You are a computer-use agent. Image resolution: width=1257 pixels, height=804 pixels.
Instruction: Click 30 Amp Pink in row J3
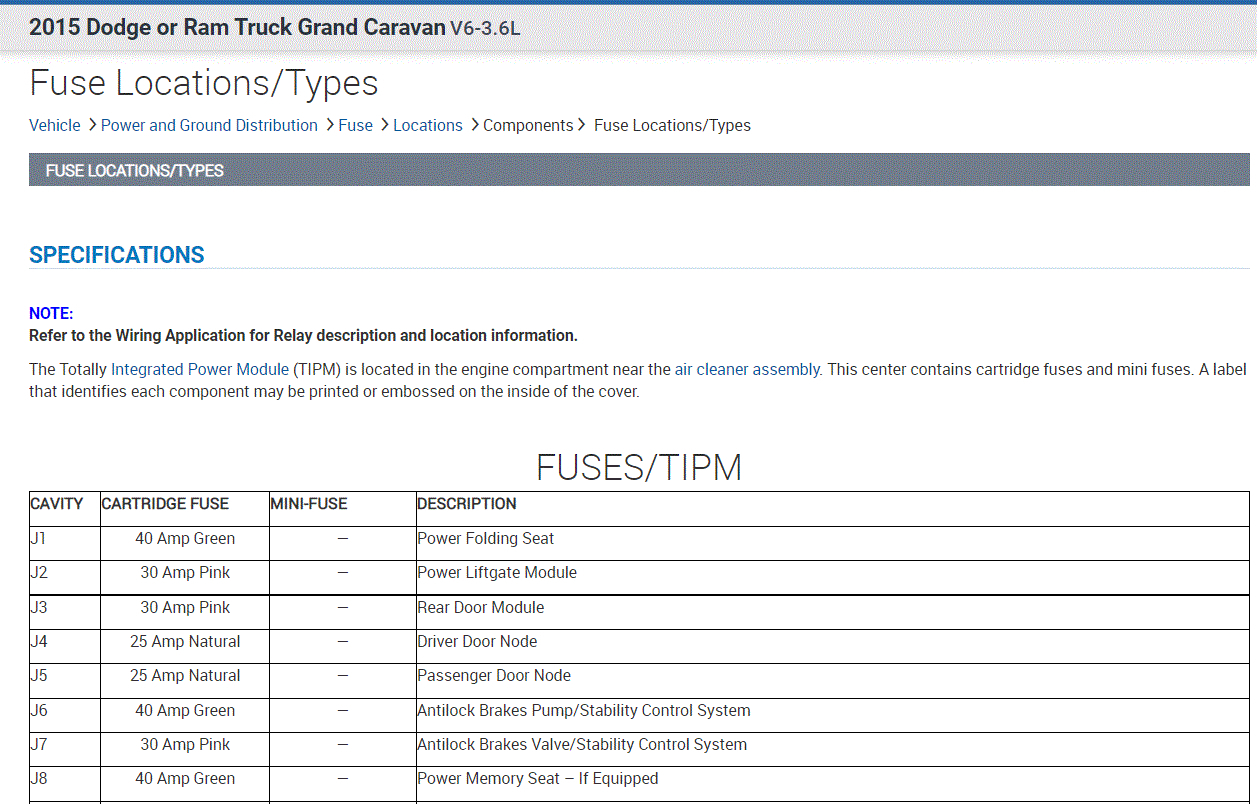185,608
